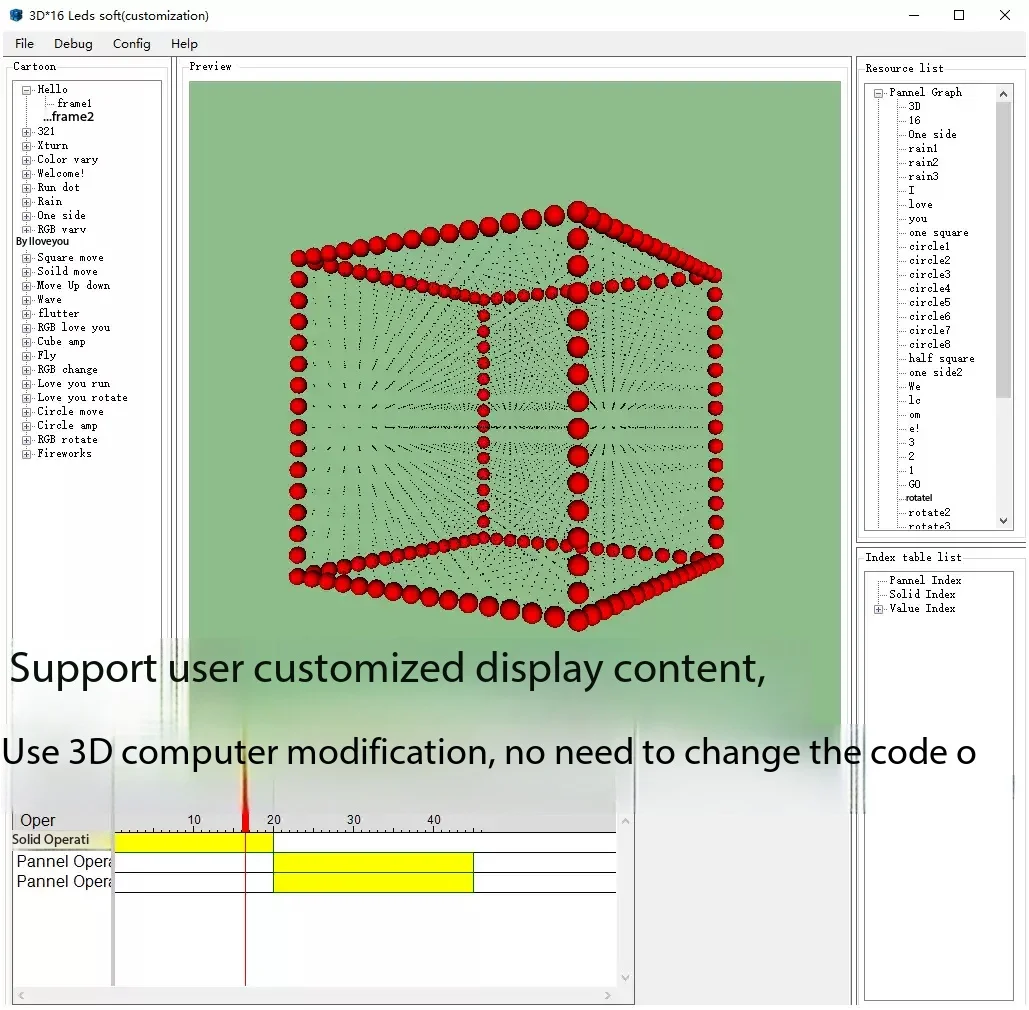Select rotate2 in Resource list
This screenshot has height=1010, width=1029.
[929, 513]
